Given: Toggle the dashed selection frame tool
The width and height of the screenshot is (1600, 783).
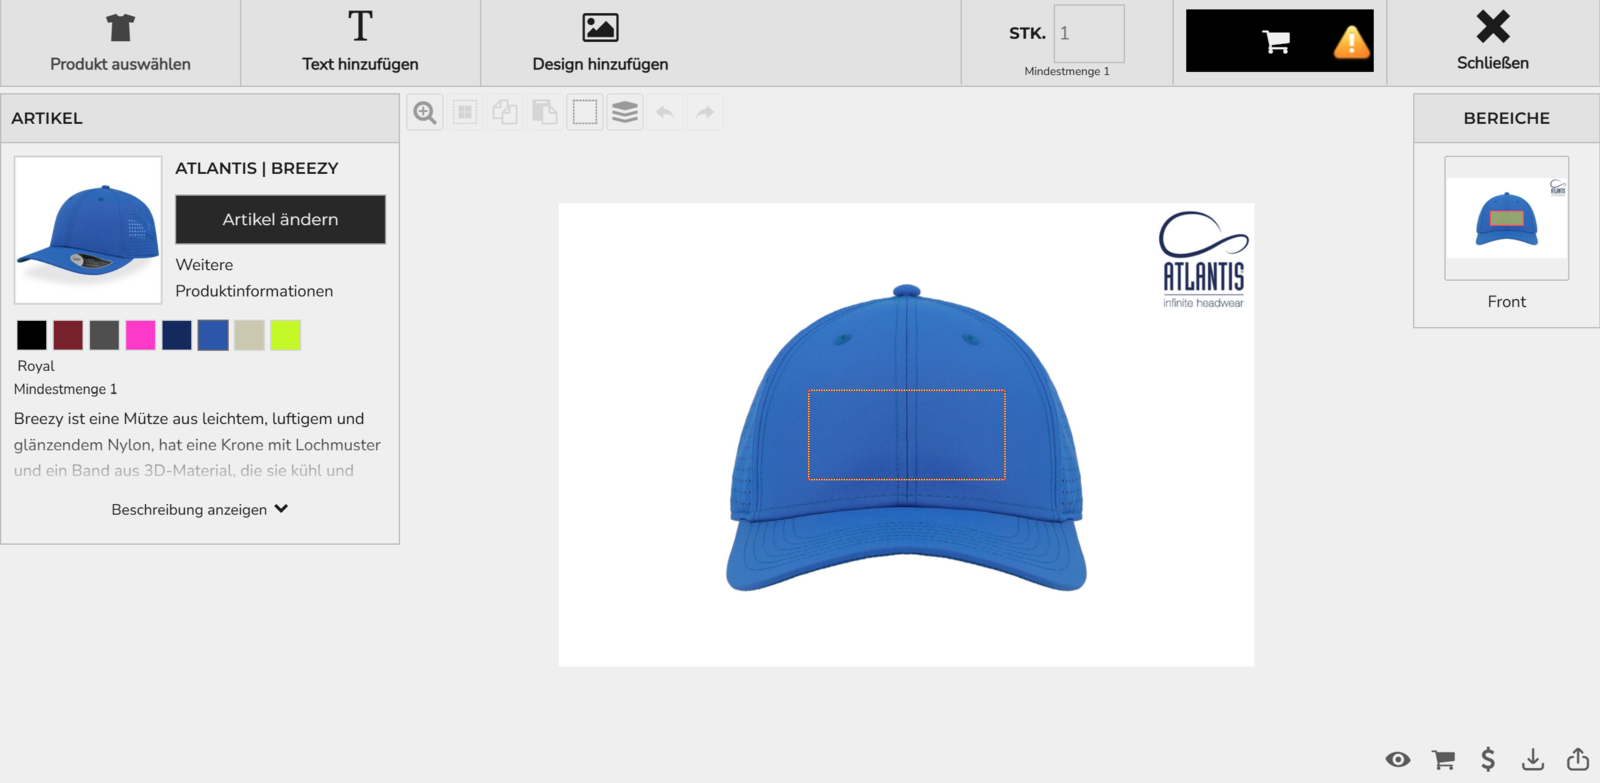Looking at the screenshot, I should (585, 113).
